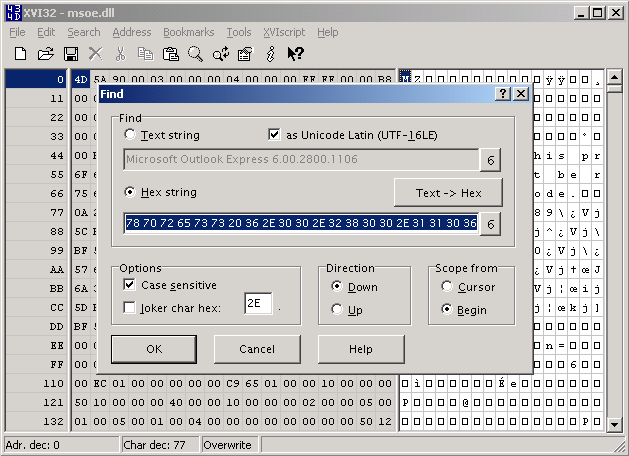Click the Open file folder icon
The width and height of the screenshot is (629, 456).
[45, 53]
